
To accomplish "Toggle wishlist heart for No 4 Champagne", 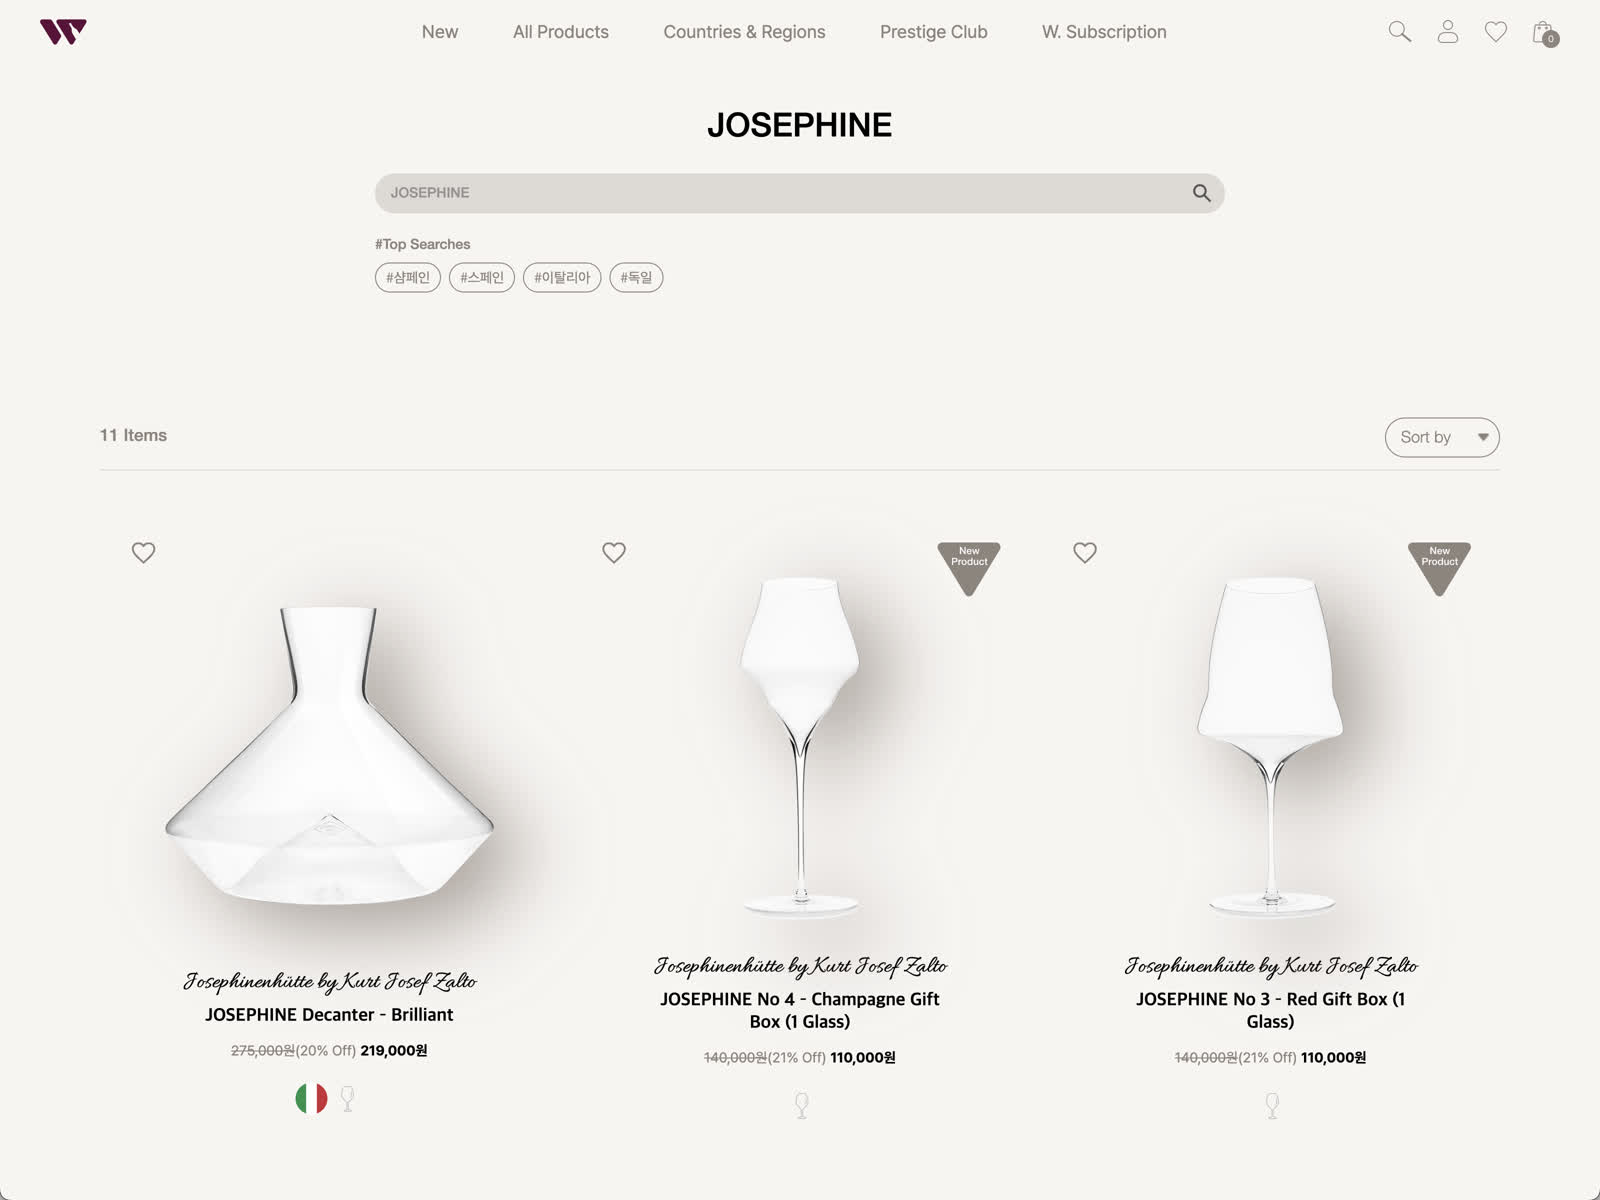I will point(614,552).
